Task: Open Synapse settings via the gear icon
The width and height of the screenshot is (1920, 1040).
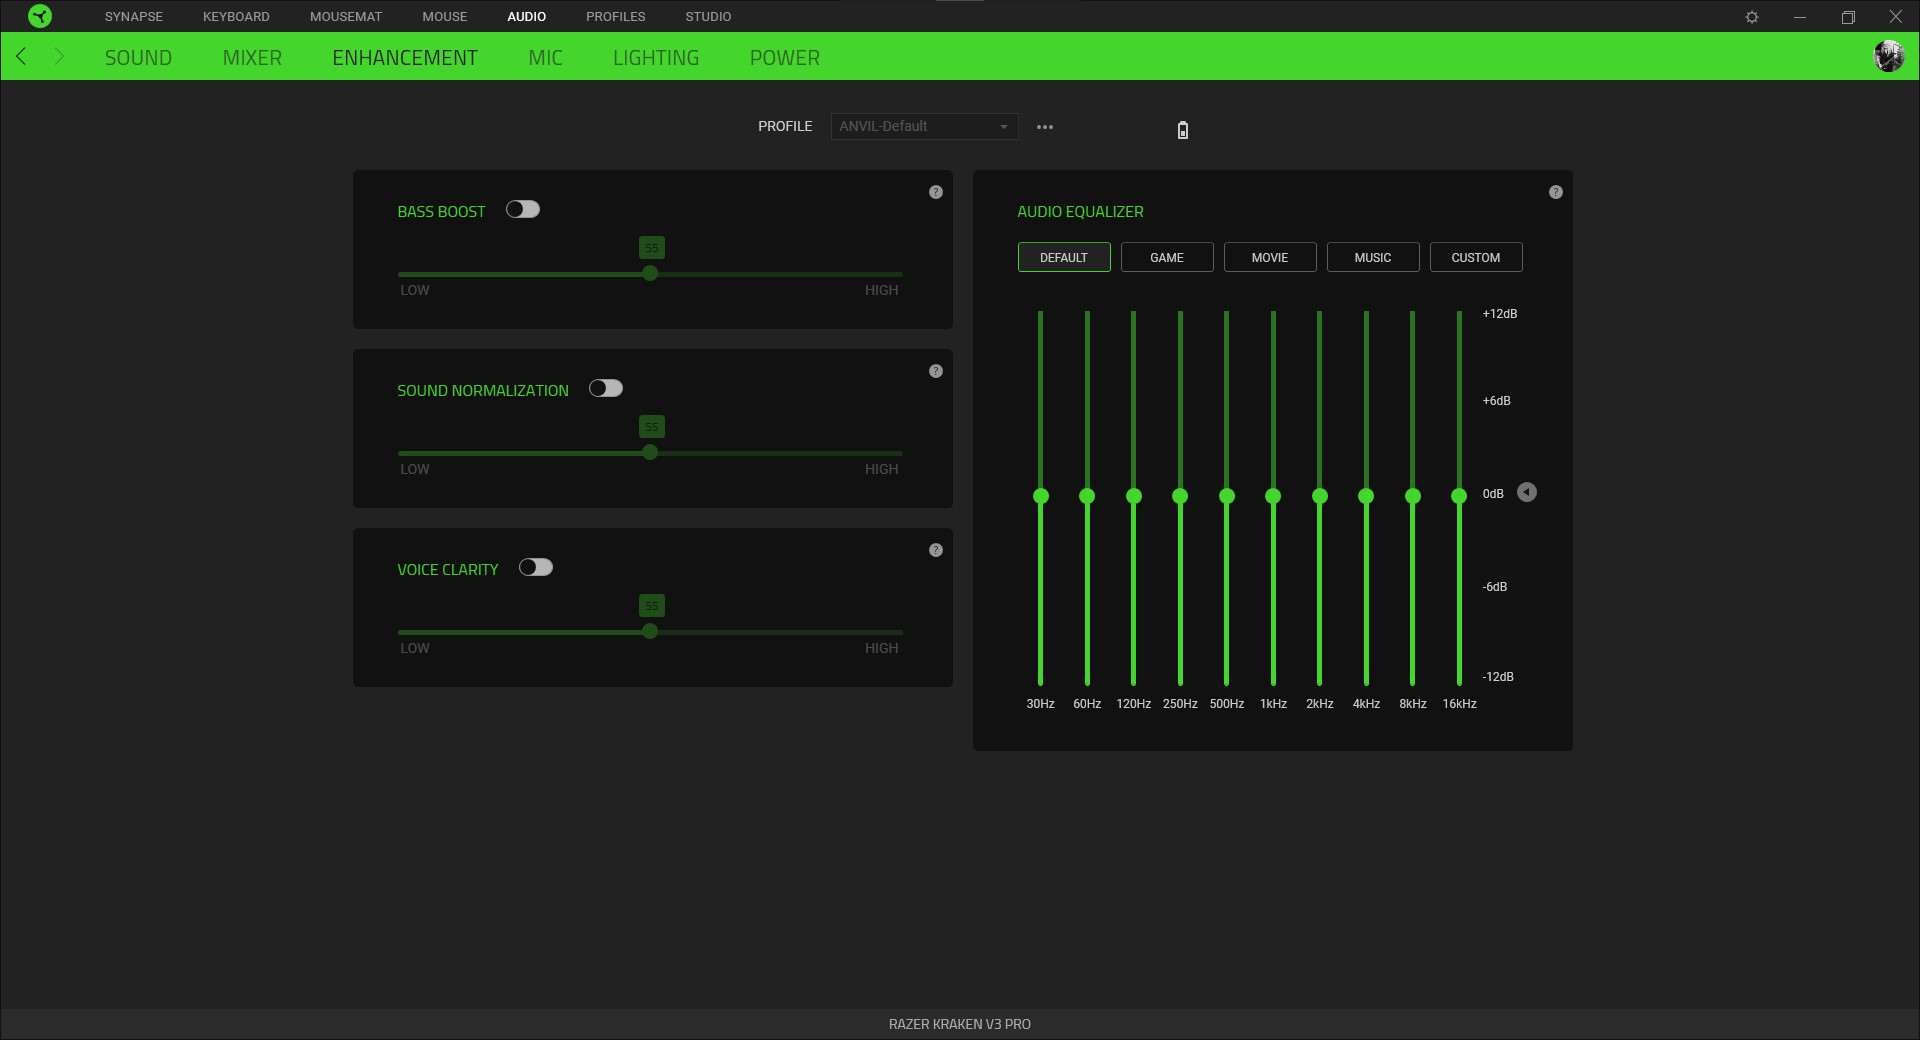Action: click(1753, 16)
